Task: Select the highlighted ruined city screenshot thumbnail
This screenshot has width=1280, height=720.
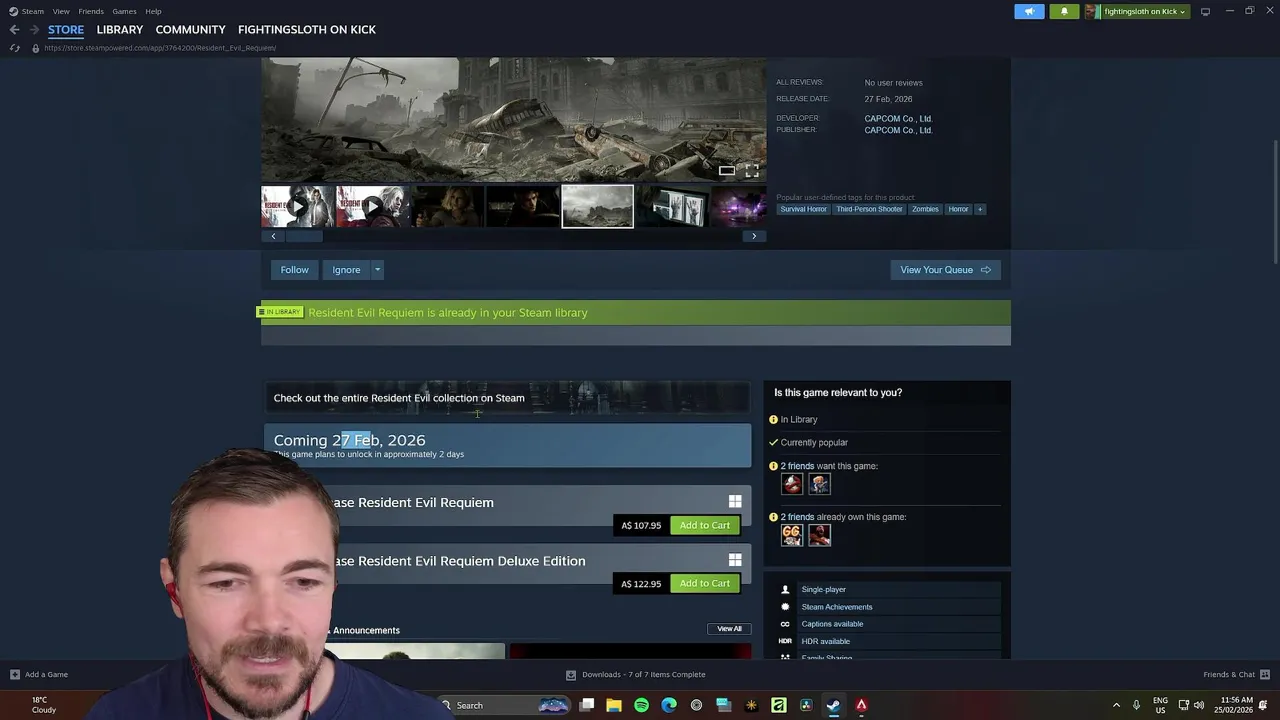Action: (x=597, y=206)
